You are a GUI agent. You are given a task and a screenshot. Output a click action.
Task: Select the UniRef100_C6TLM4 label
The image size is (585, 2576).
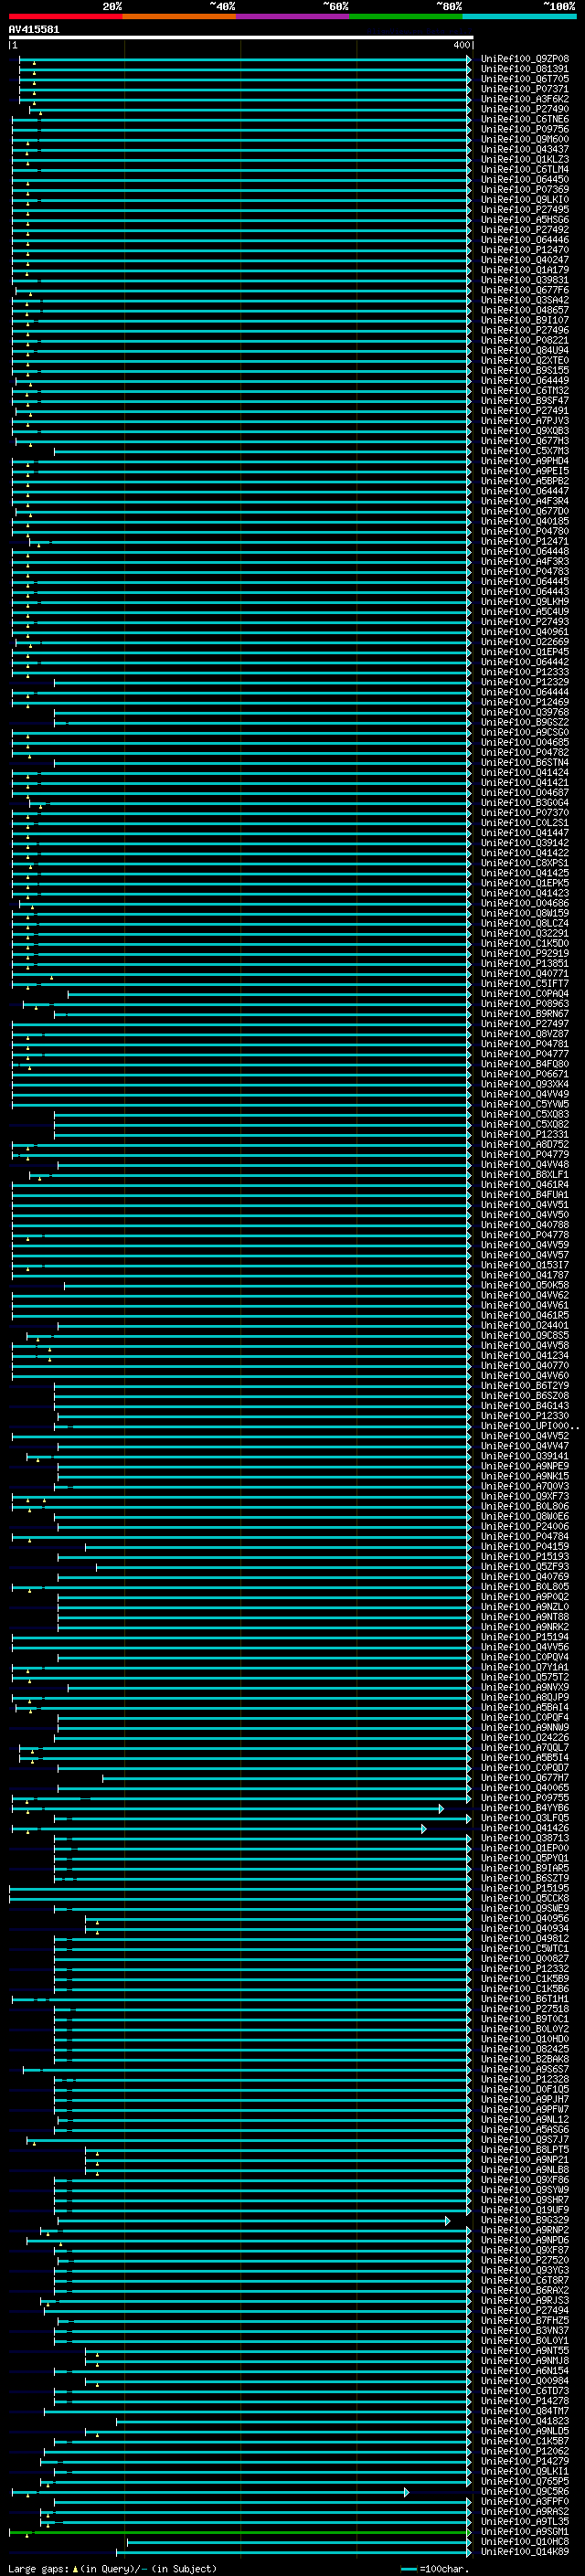coord(525,169)
